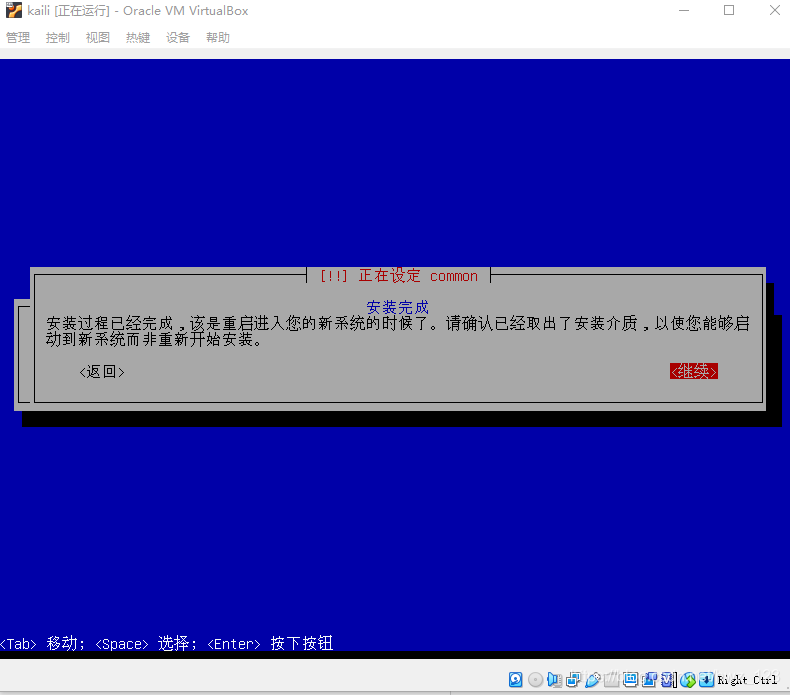Maximize the VirtualBox window
This screenshot has height=695, width=790.
tap(729, 11)
